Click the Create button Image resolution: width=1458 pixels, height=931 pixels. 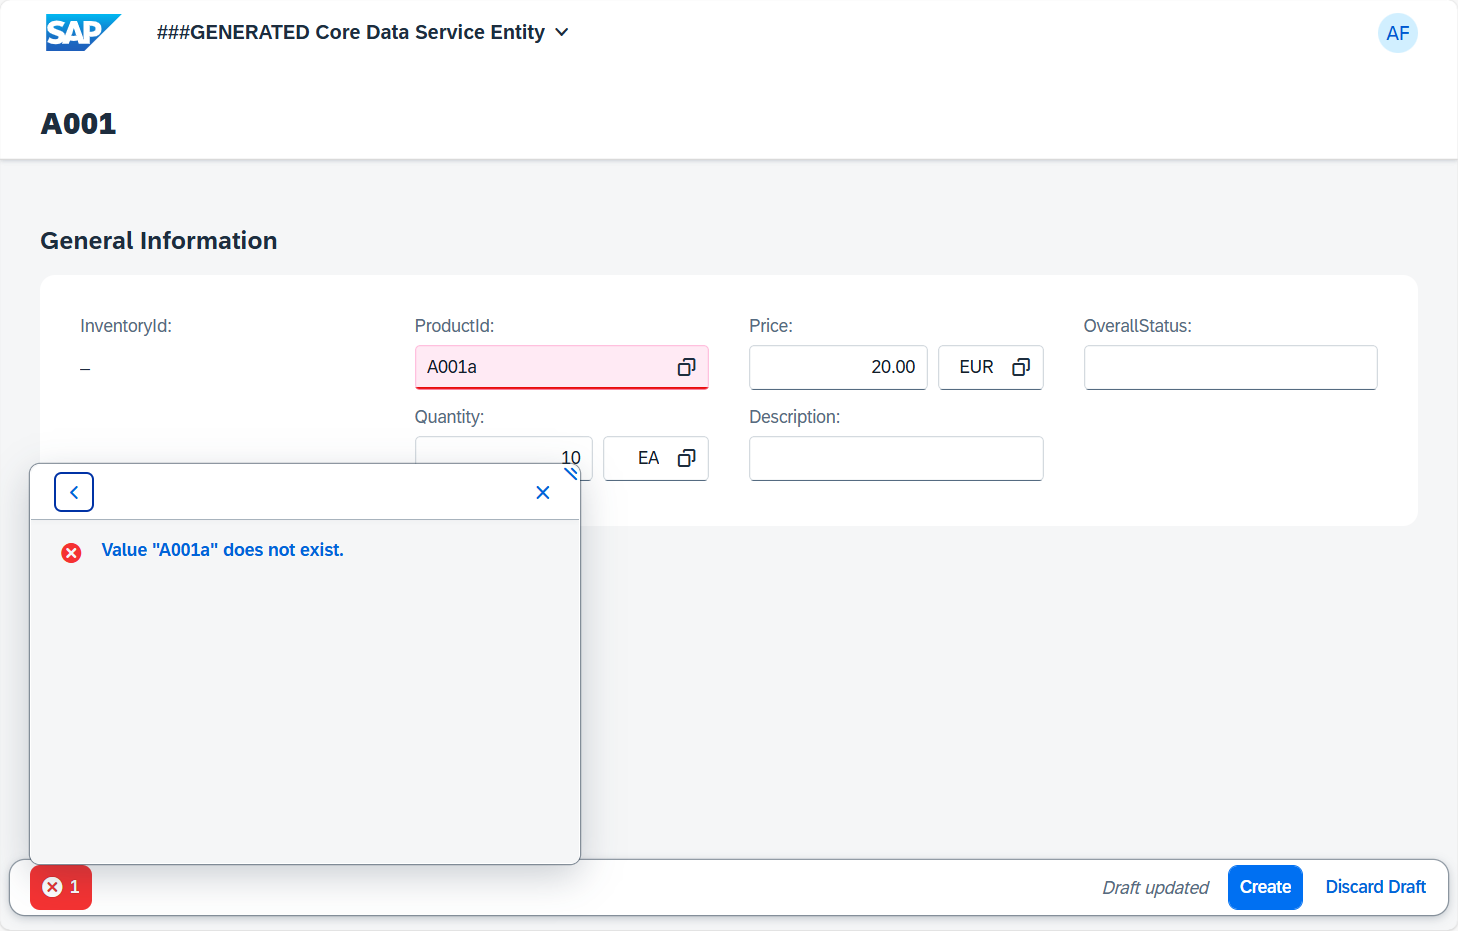pyautogui.click(x=1265, y=887)
